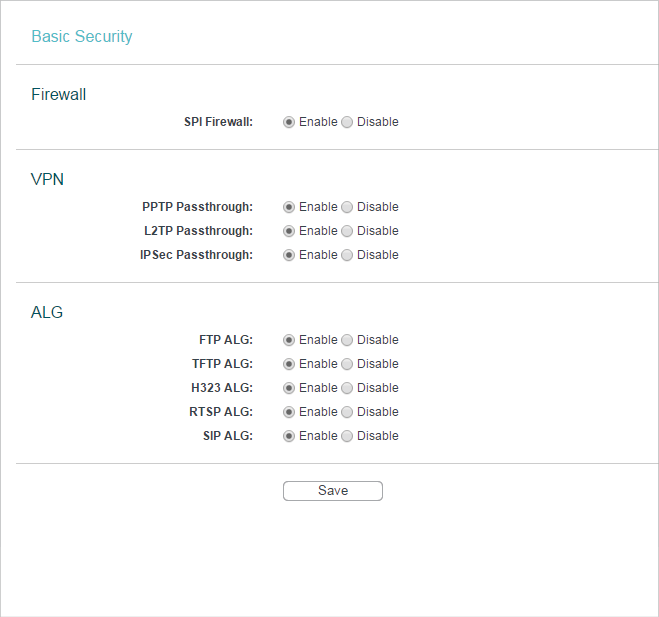Set FTP ALG to Disable

point(347,340)
